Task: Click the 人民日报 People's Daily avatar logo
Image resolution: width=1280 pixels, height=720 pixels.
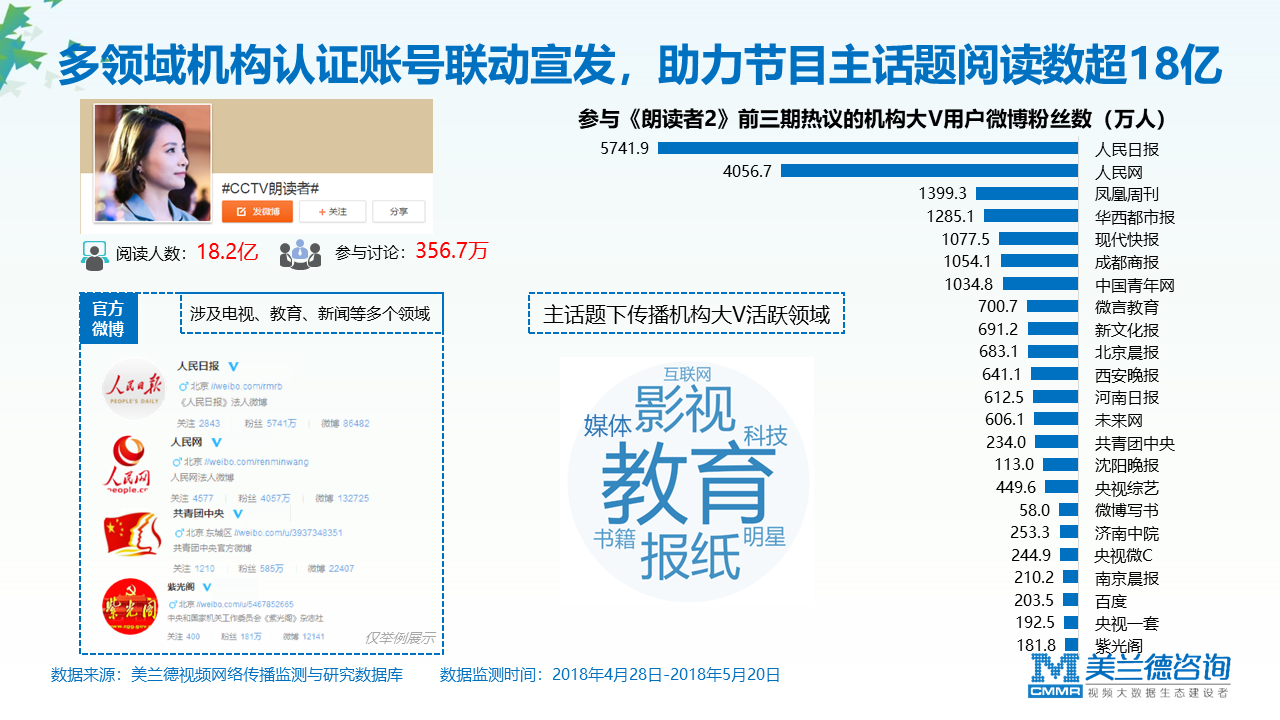Action: pyautogui.click(x=134, y=388)
